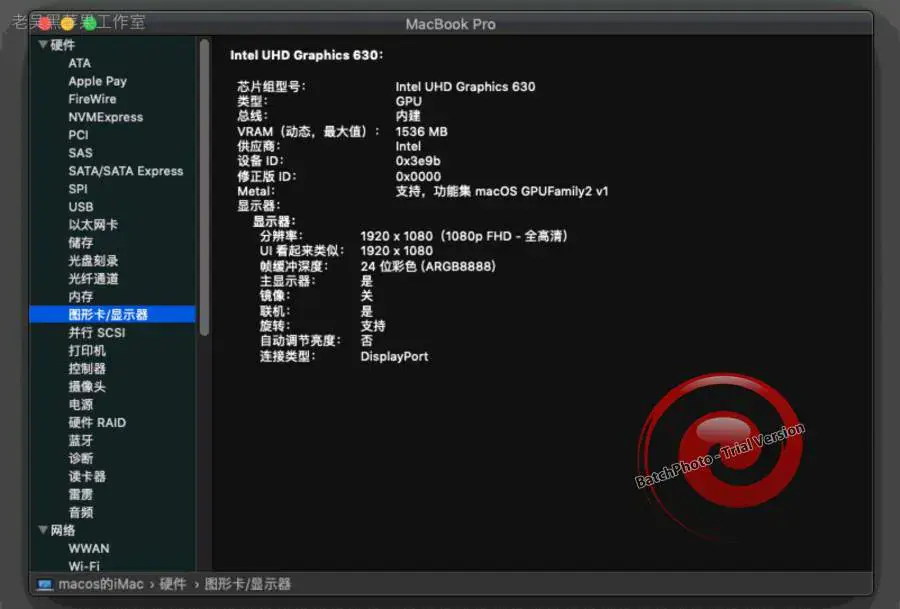Select 读卡器 in the sidebar

pyautogui.click(x=87, y=476)
